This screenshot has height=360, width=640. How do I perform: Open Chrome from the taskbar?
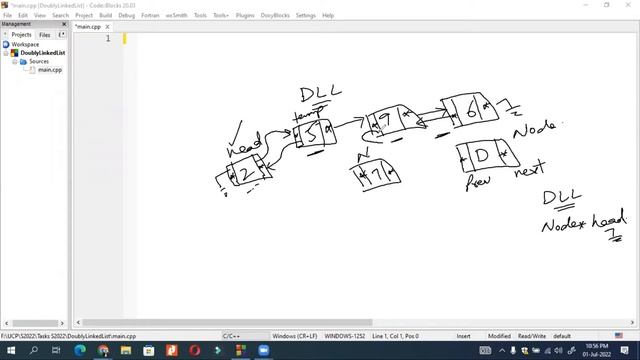pos(103,350)
